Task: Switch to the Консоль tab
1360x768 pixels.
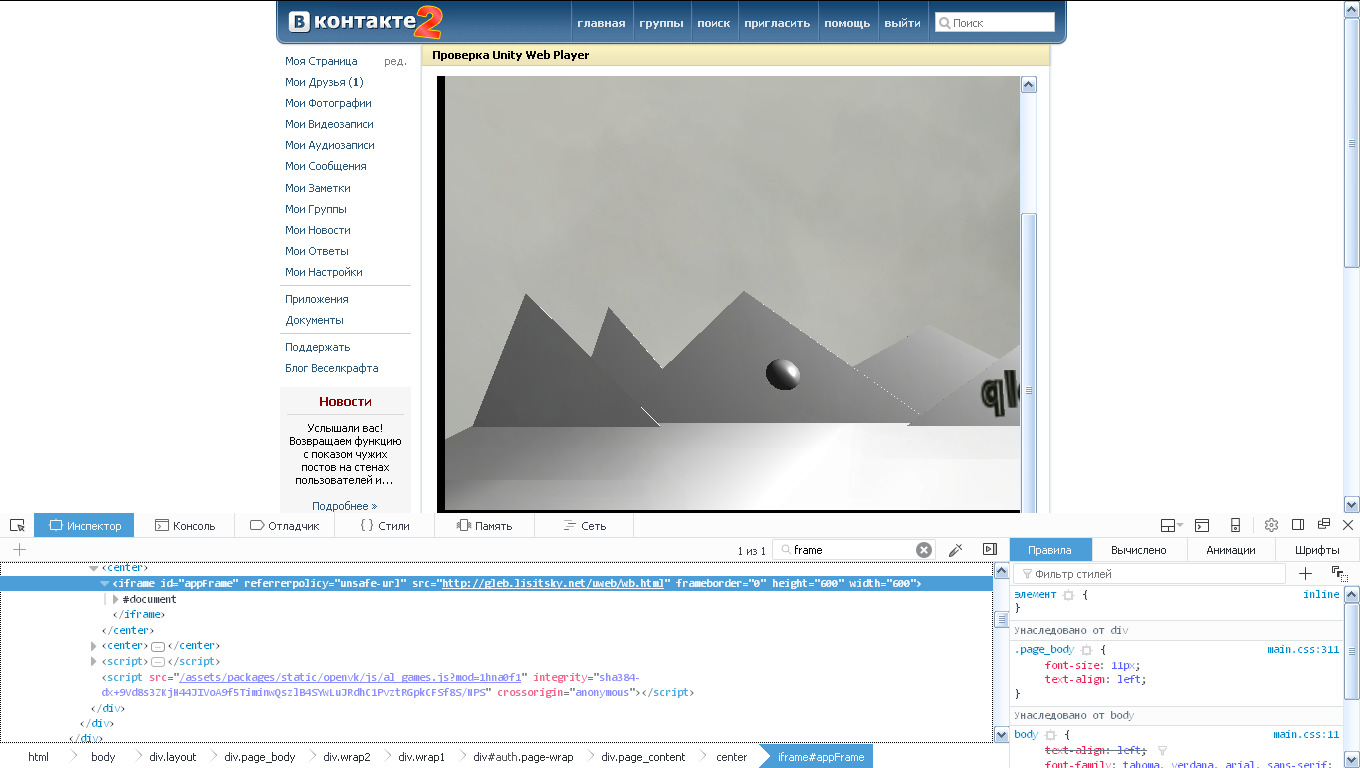Action: coord(184,526)
